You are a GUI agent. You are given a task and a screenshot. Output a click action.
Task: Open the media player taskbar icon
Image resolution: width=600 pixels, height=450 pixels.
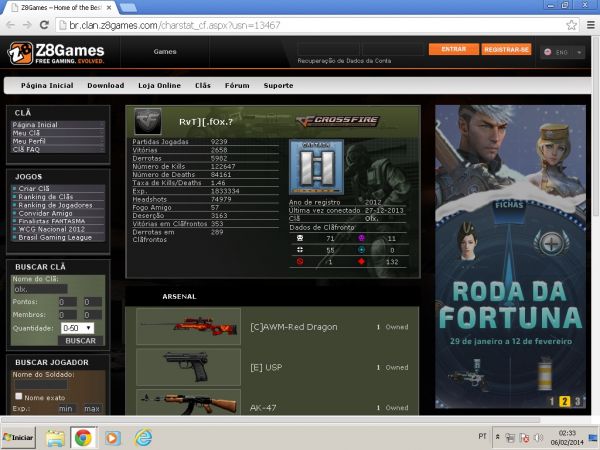(x=112, y=438)
